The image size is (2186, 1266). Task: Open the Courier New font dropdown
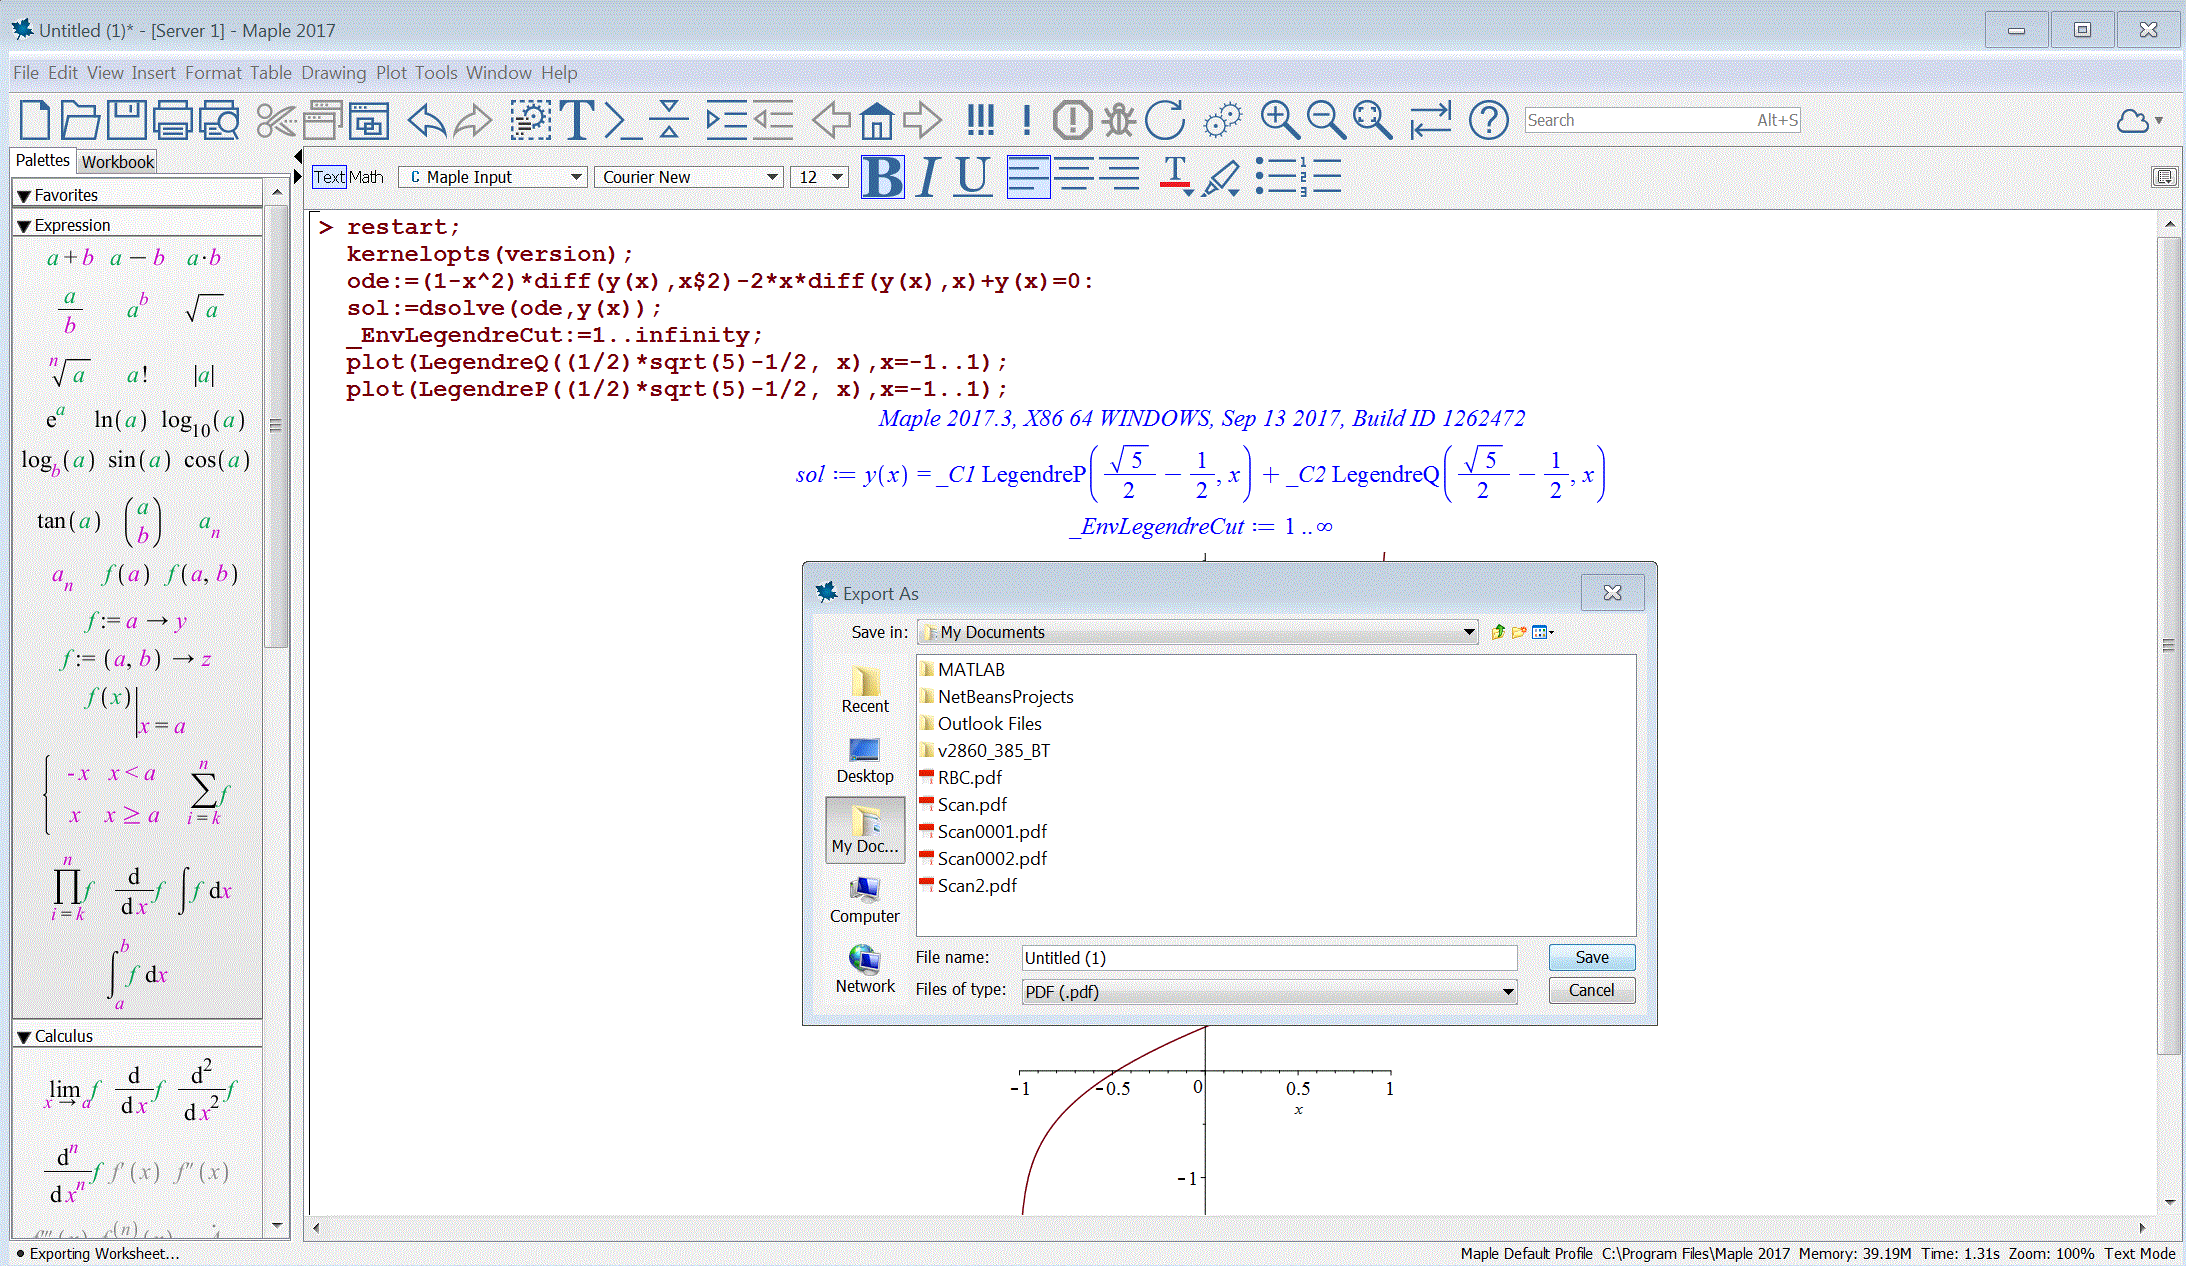[x=689, y=177]
